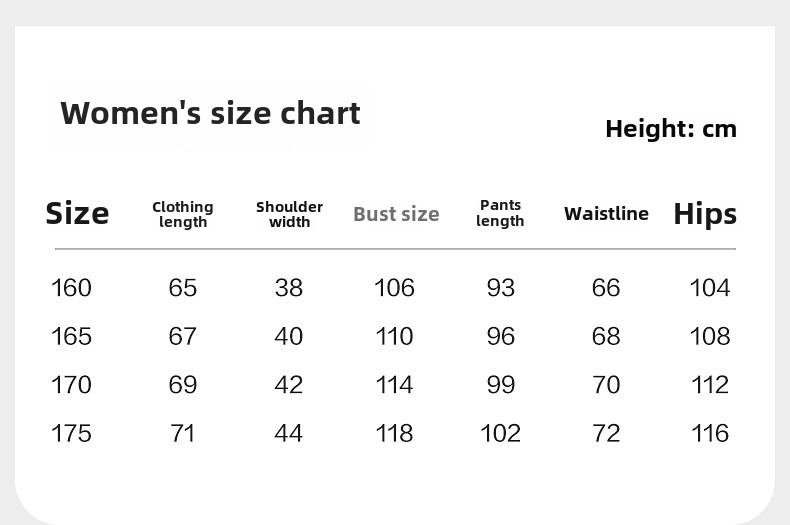The width and height of the screenshot is (790, 525).
Task: Click hips value 116
Action: (710, 433)
